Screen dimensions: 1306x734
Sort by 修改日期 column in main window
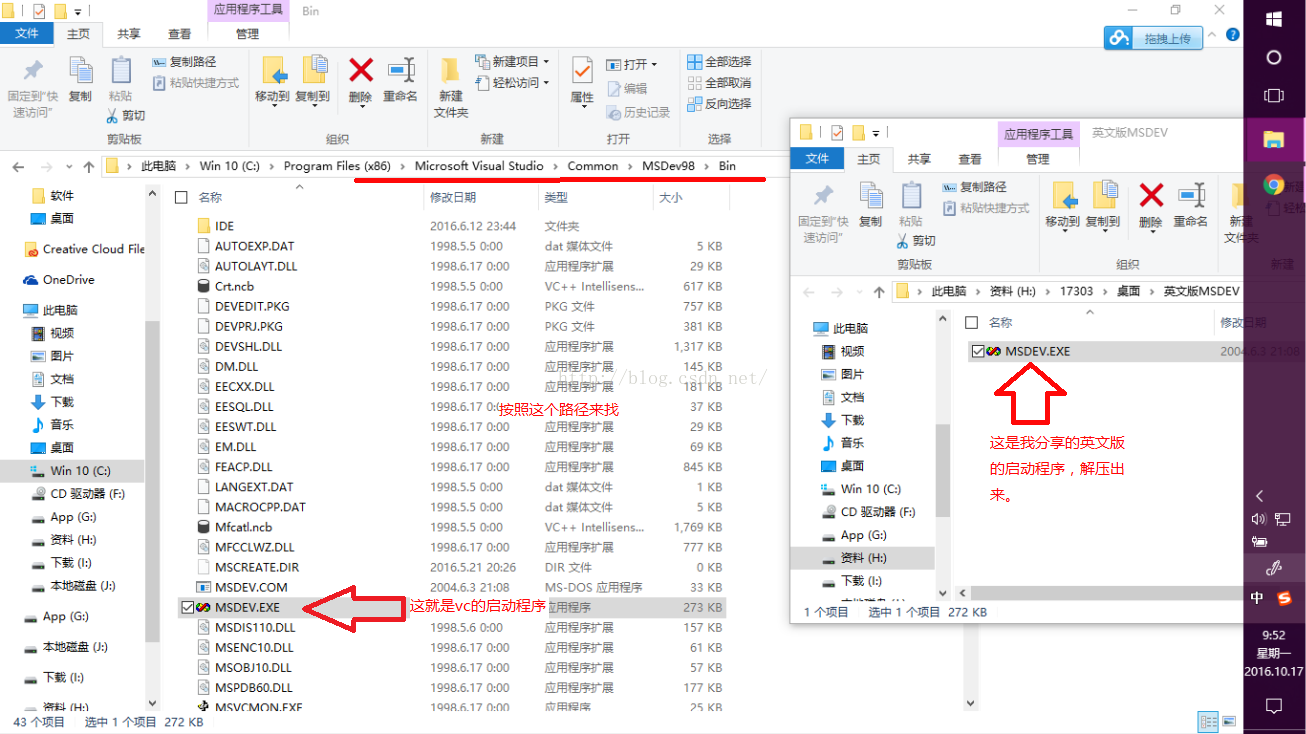point(453,197)
